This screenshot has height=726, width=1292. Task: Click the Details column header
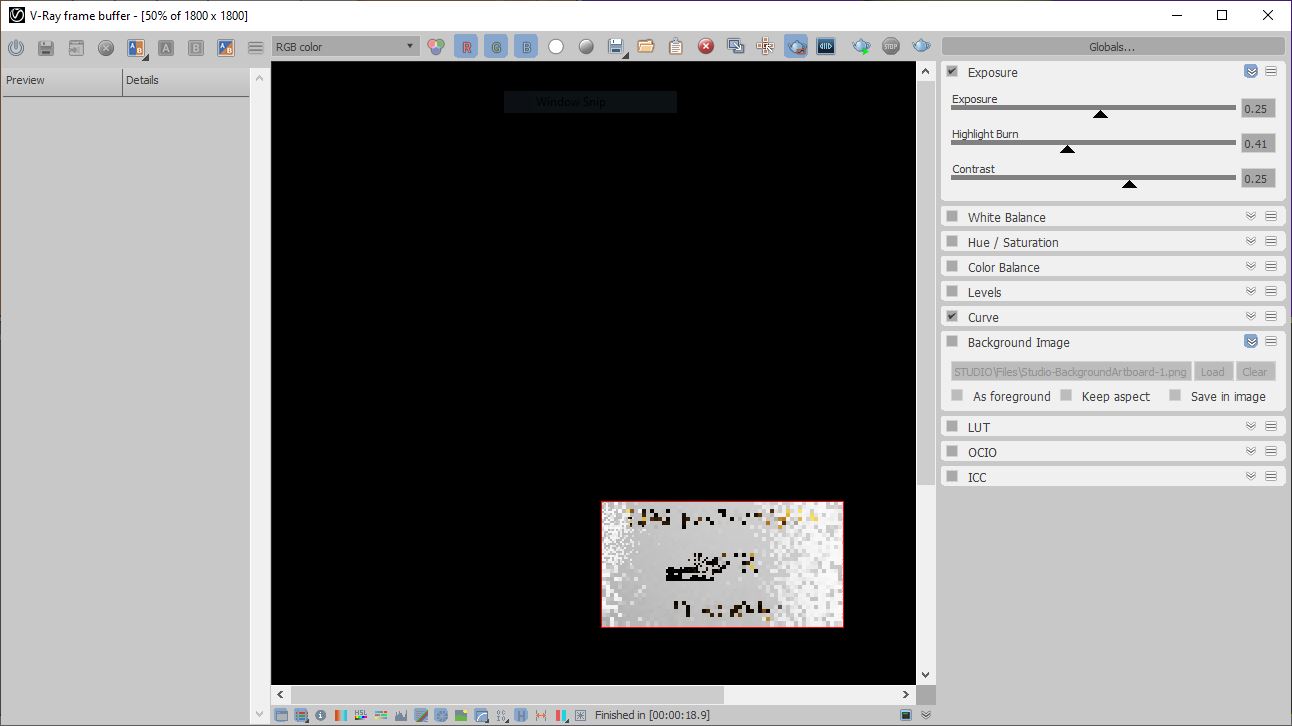click(x=186, y=81)
